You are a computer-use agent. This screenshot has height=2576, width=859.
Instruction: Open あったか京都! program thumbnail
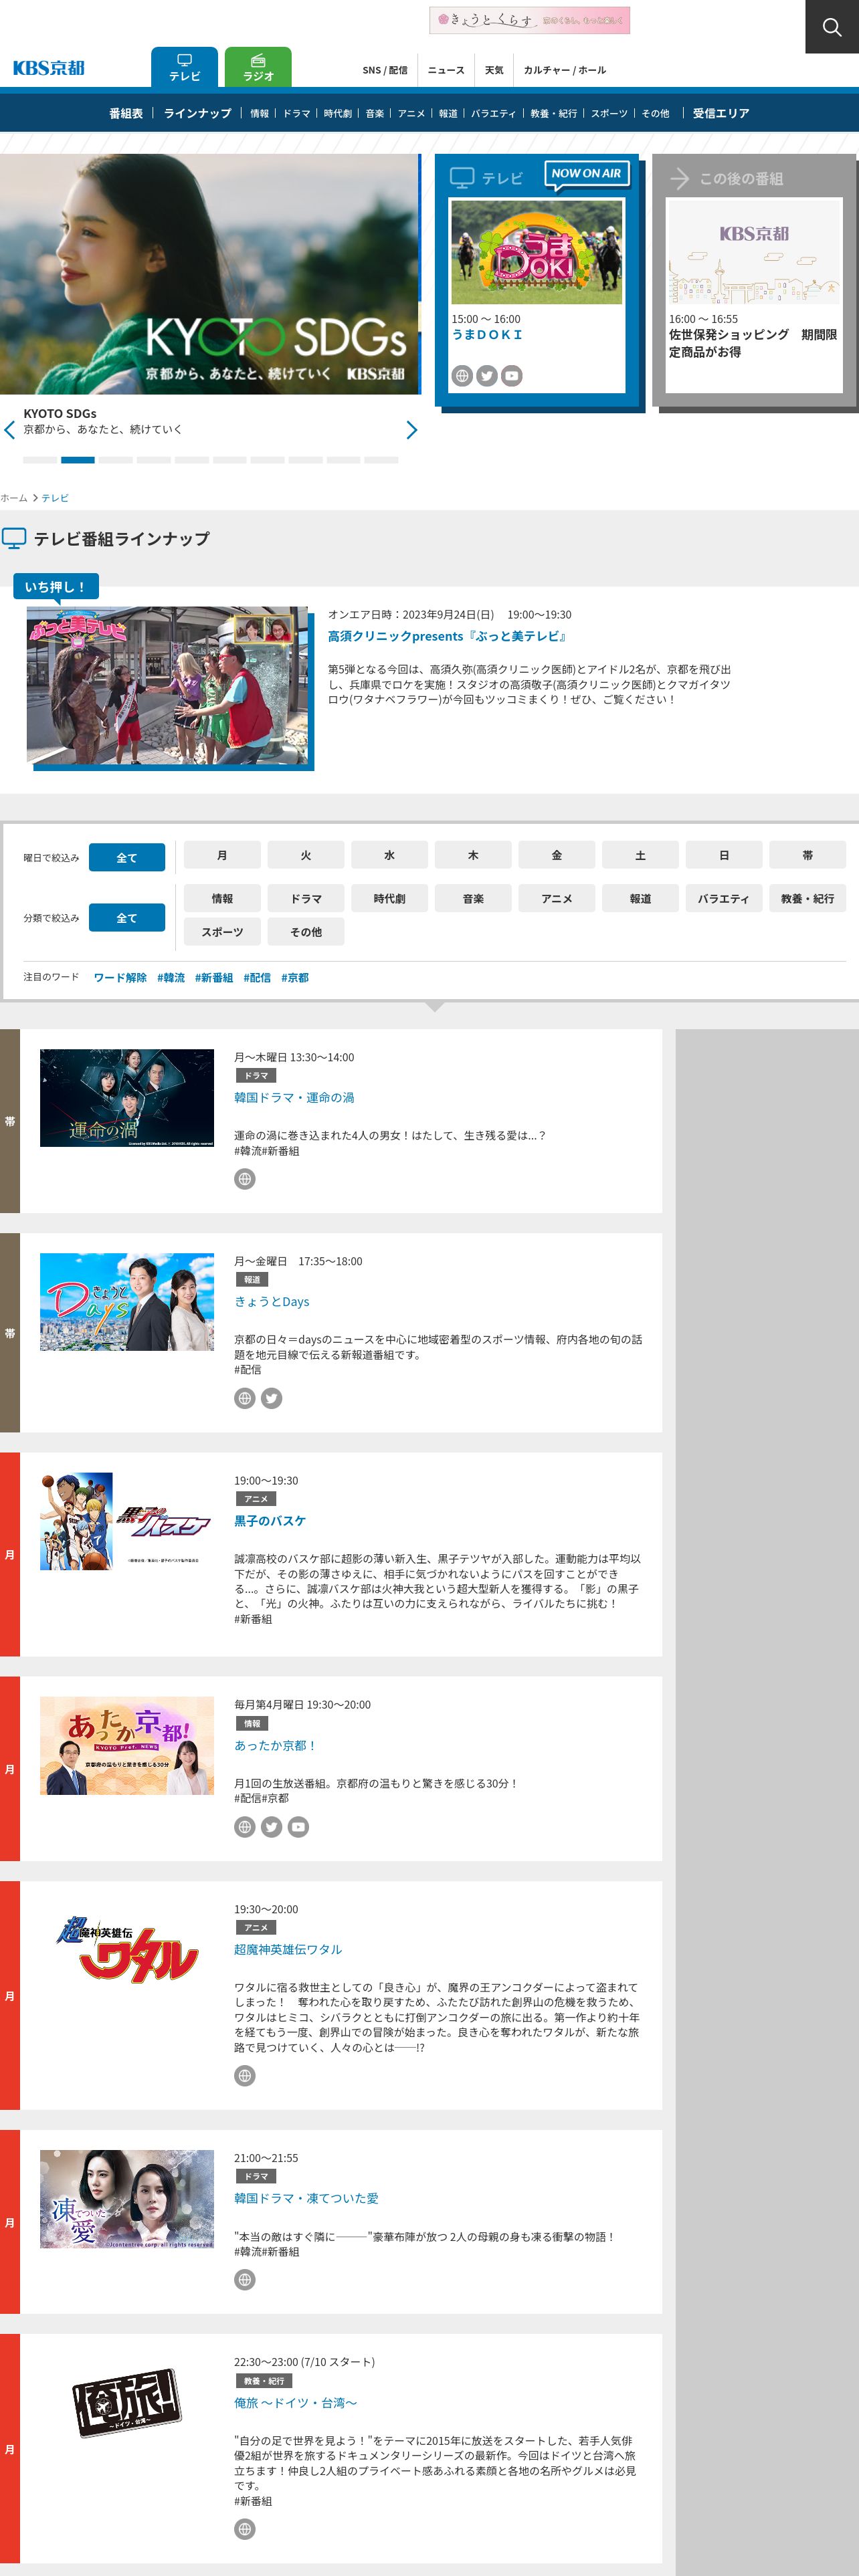pyautogui.click(x=127, y=1745)
